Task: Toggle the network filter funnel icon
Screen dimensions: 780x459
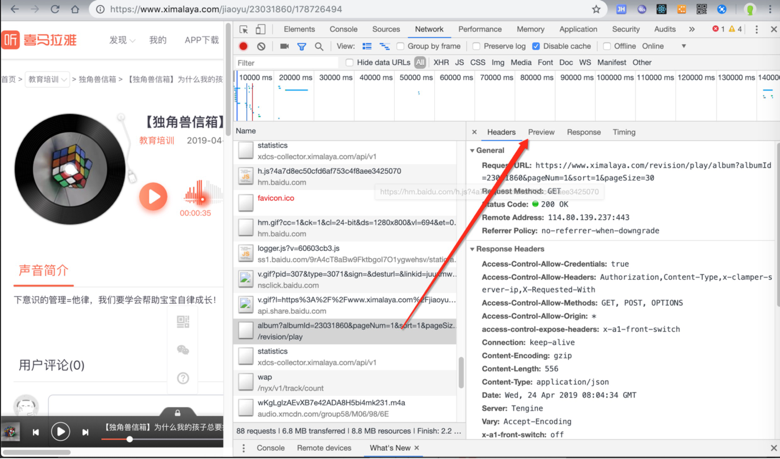Action: pos(301,46)
